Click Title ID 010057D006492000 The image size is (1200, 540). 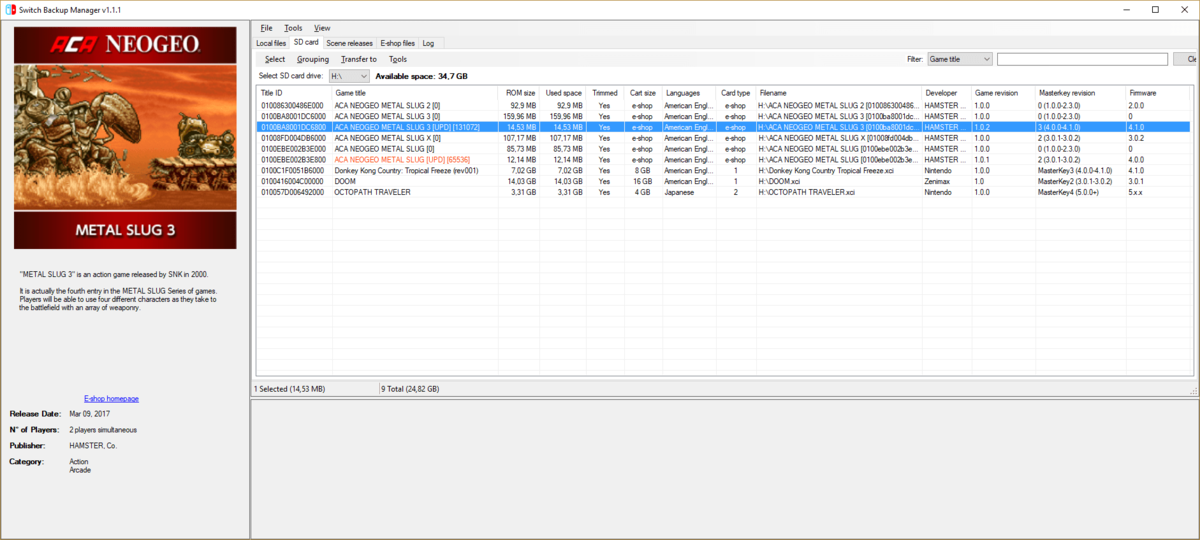click(x=292, y=192)
